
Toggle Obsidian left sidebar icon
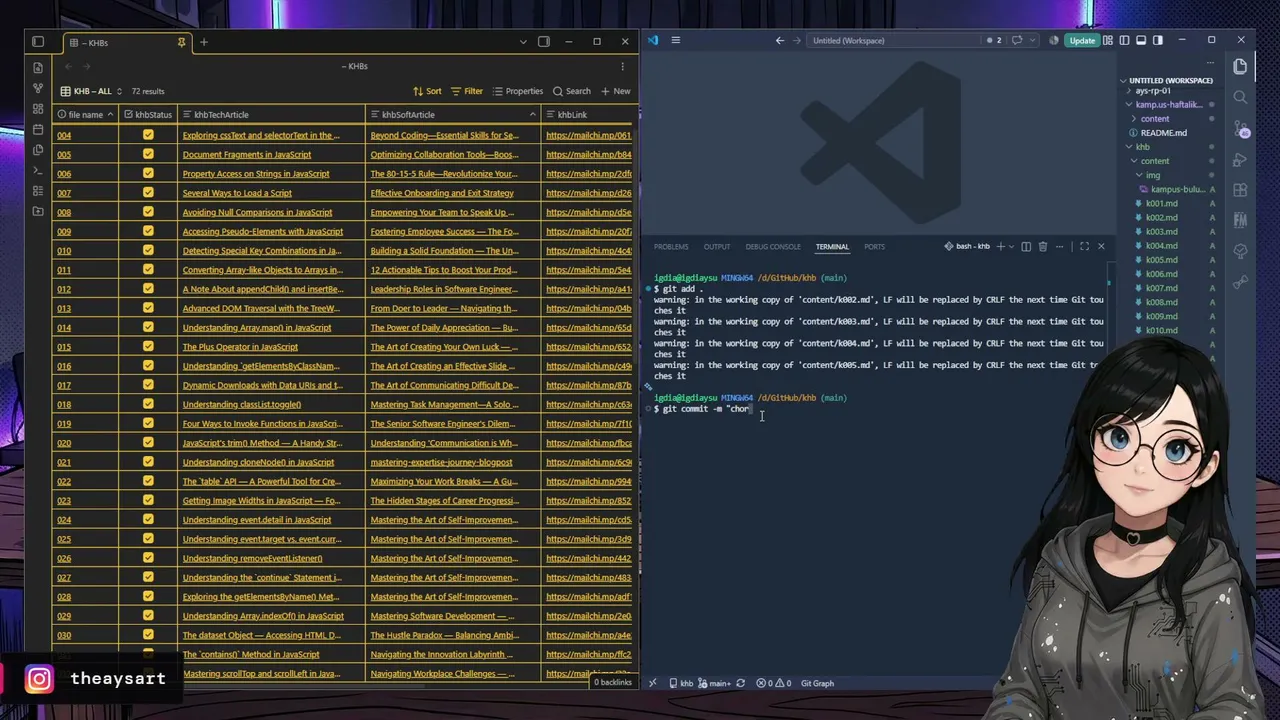click(x=38, y=42)
